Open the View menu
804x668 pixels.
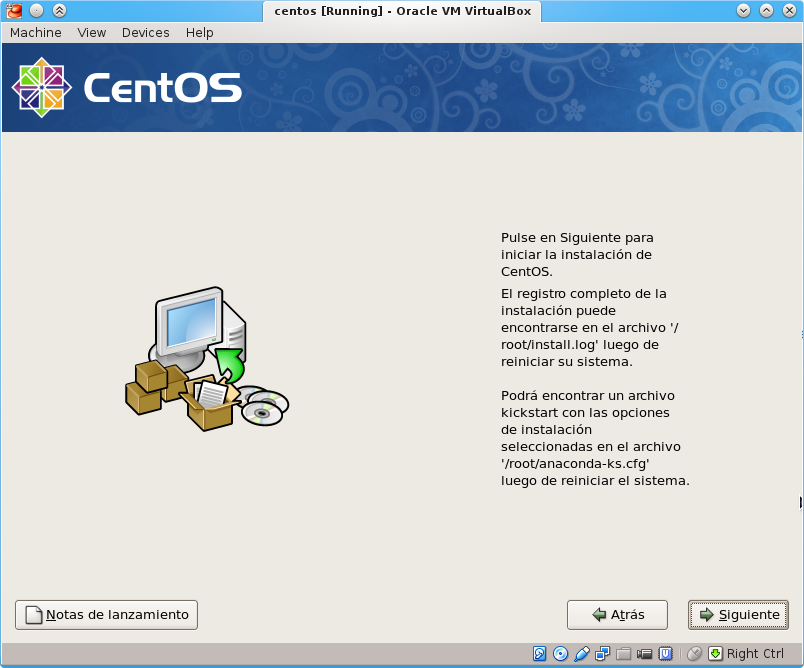point(92,32)
